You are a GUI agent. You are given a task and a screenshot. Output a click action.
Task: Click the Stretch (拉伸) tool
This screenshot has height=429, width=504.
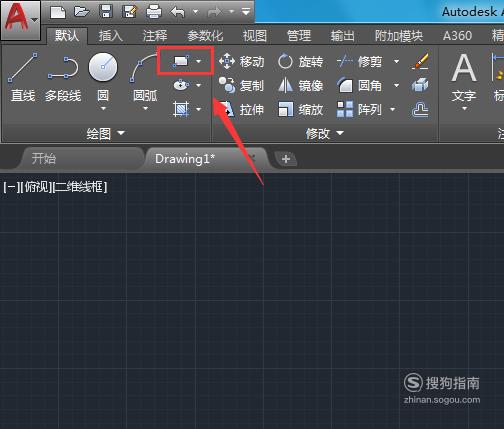(x=242, y=109)
